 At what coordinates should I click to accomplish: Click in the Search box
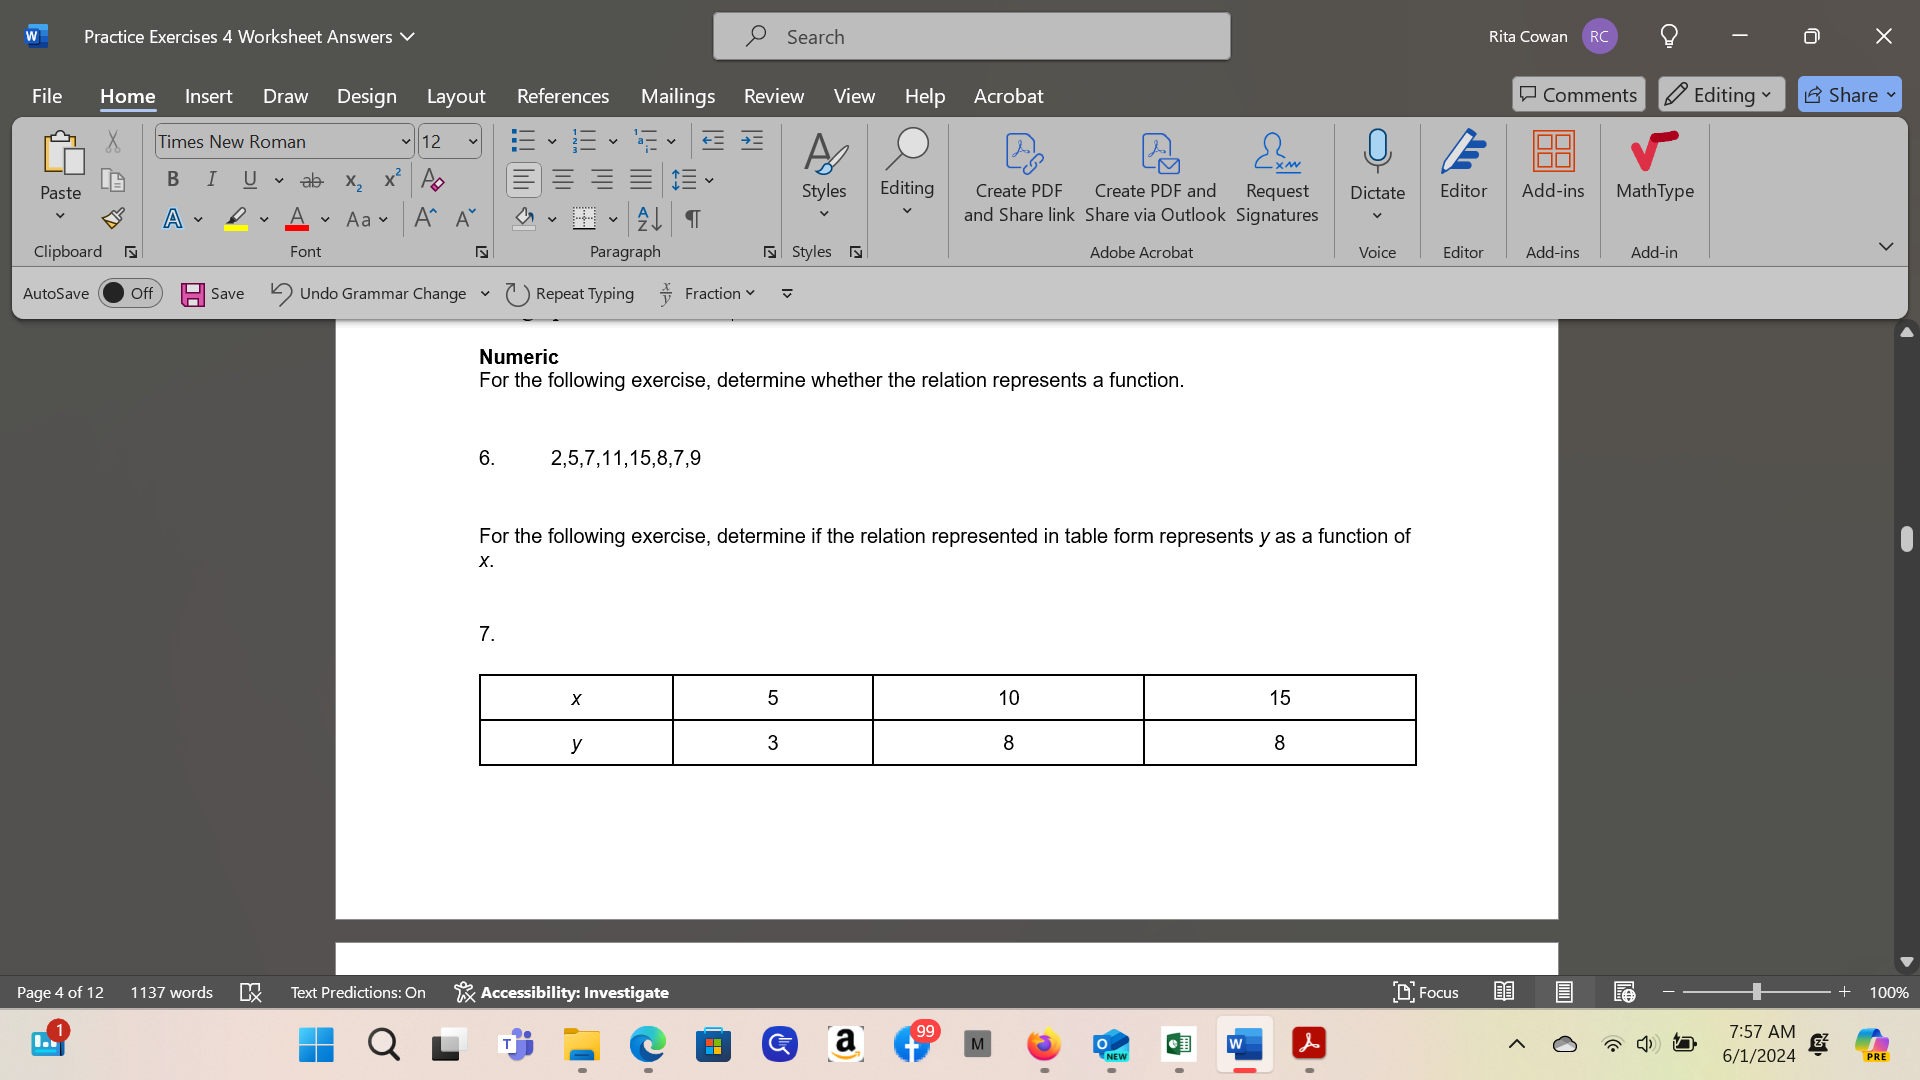point(971,37)
